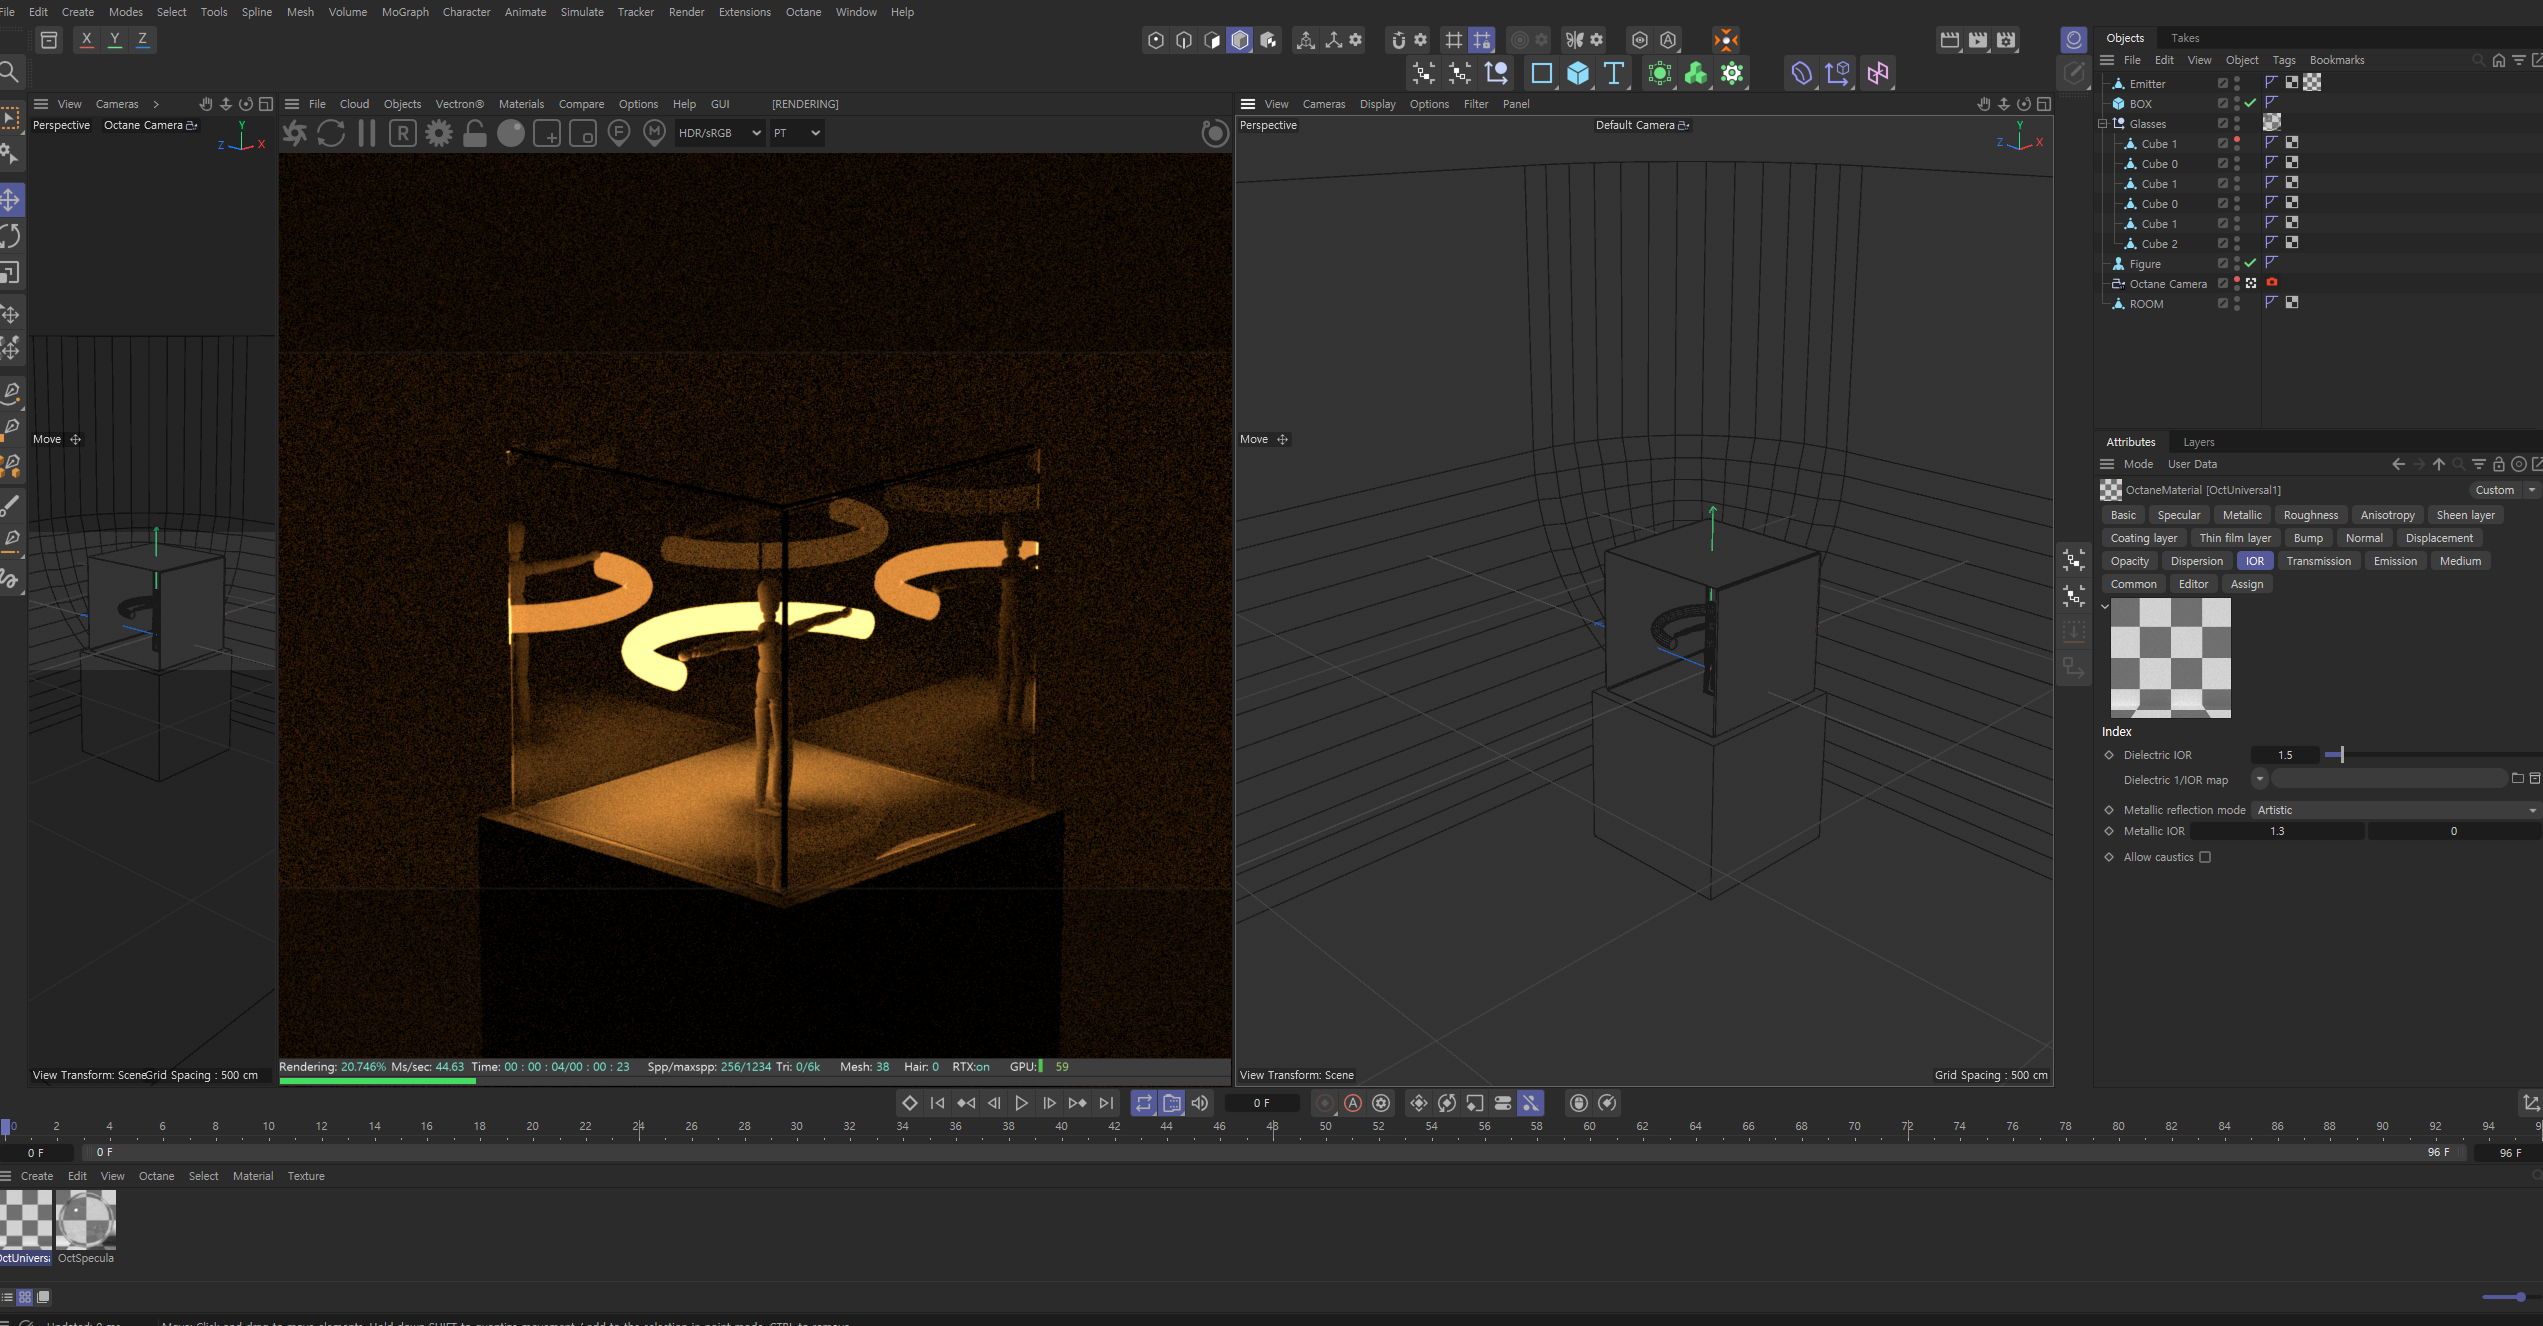Expand the left viewport Cameras menu arrow

(156, 104)
